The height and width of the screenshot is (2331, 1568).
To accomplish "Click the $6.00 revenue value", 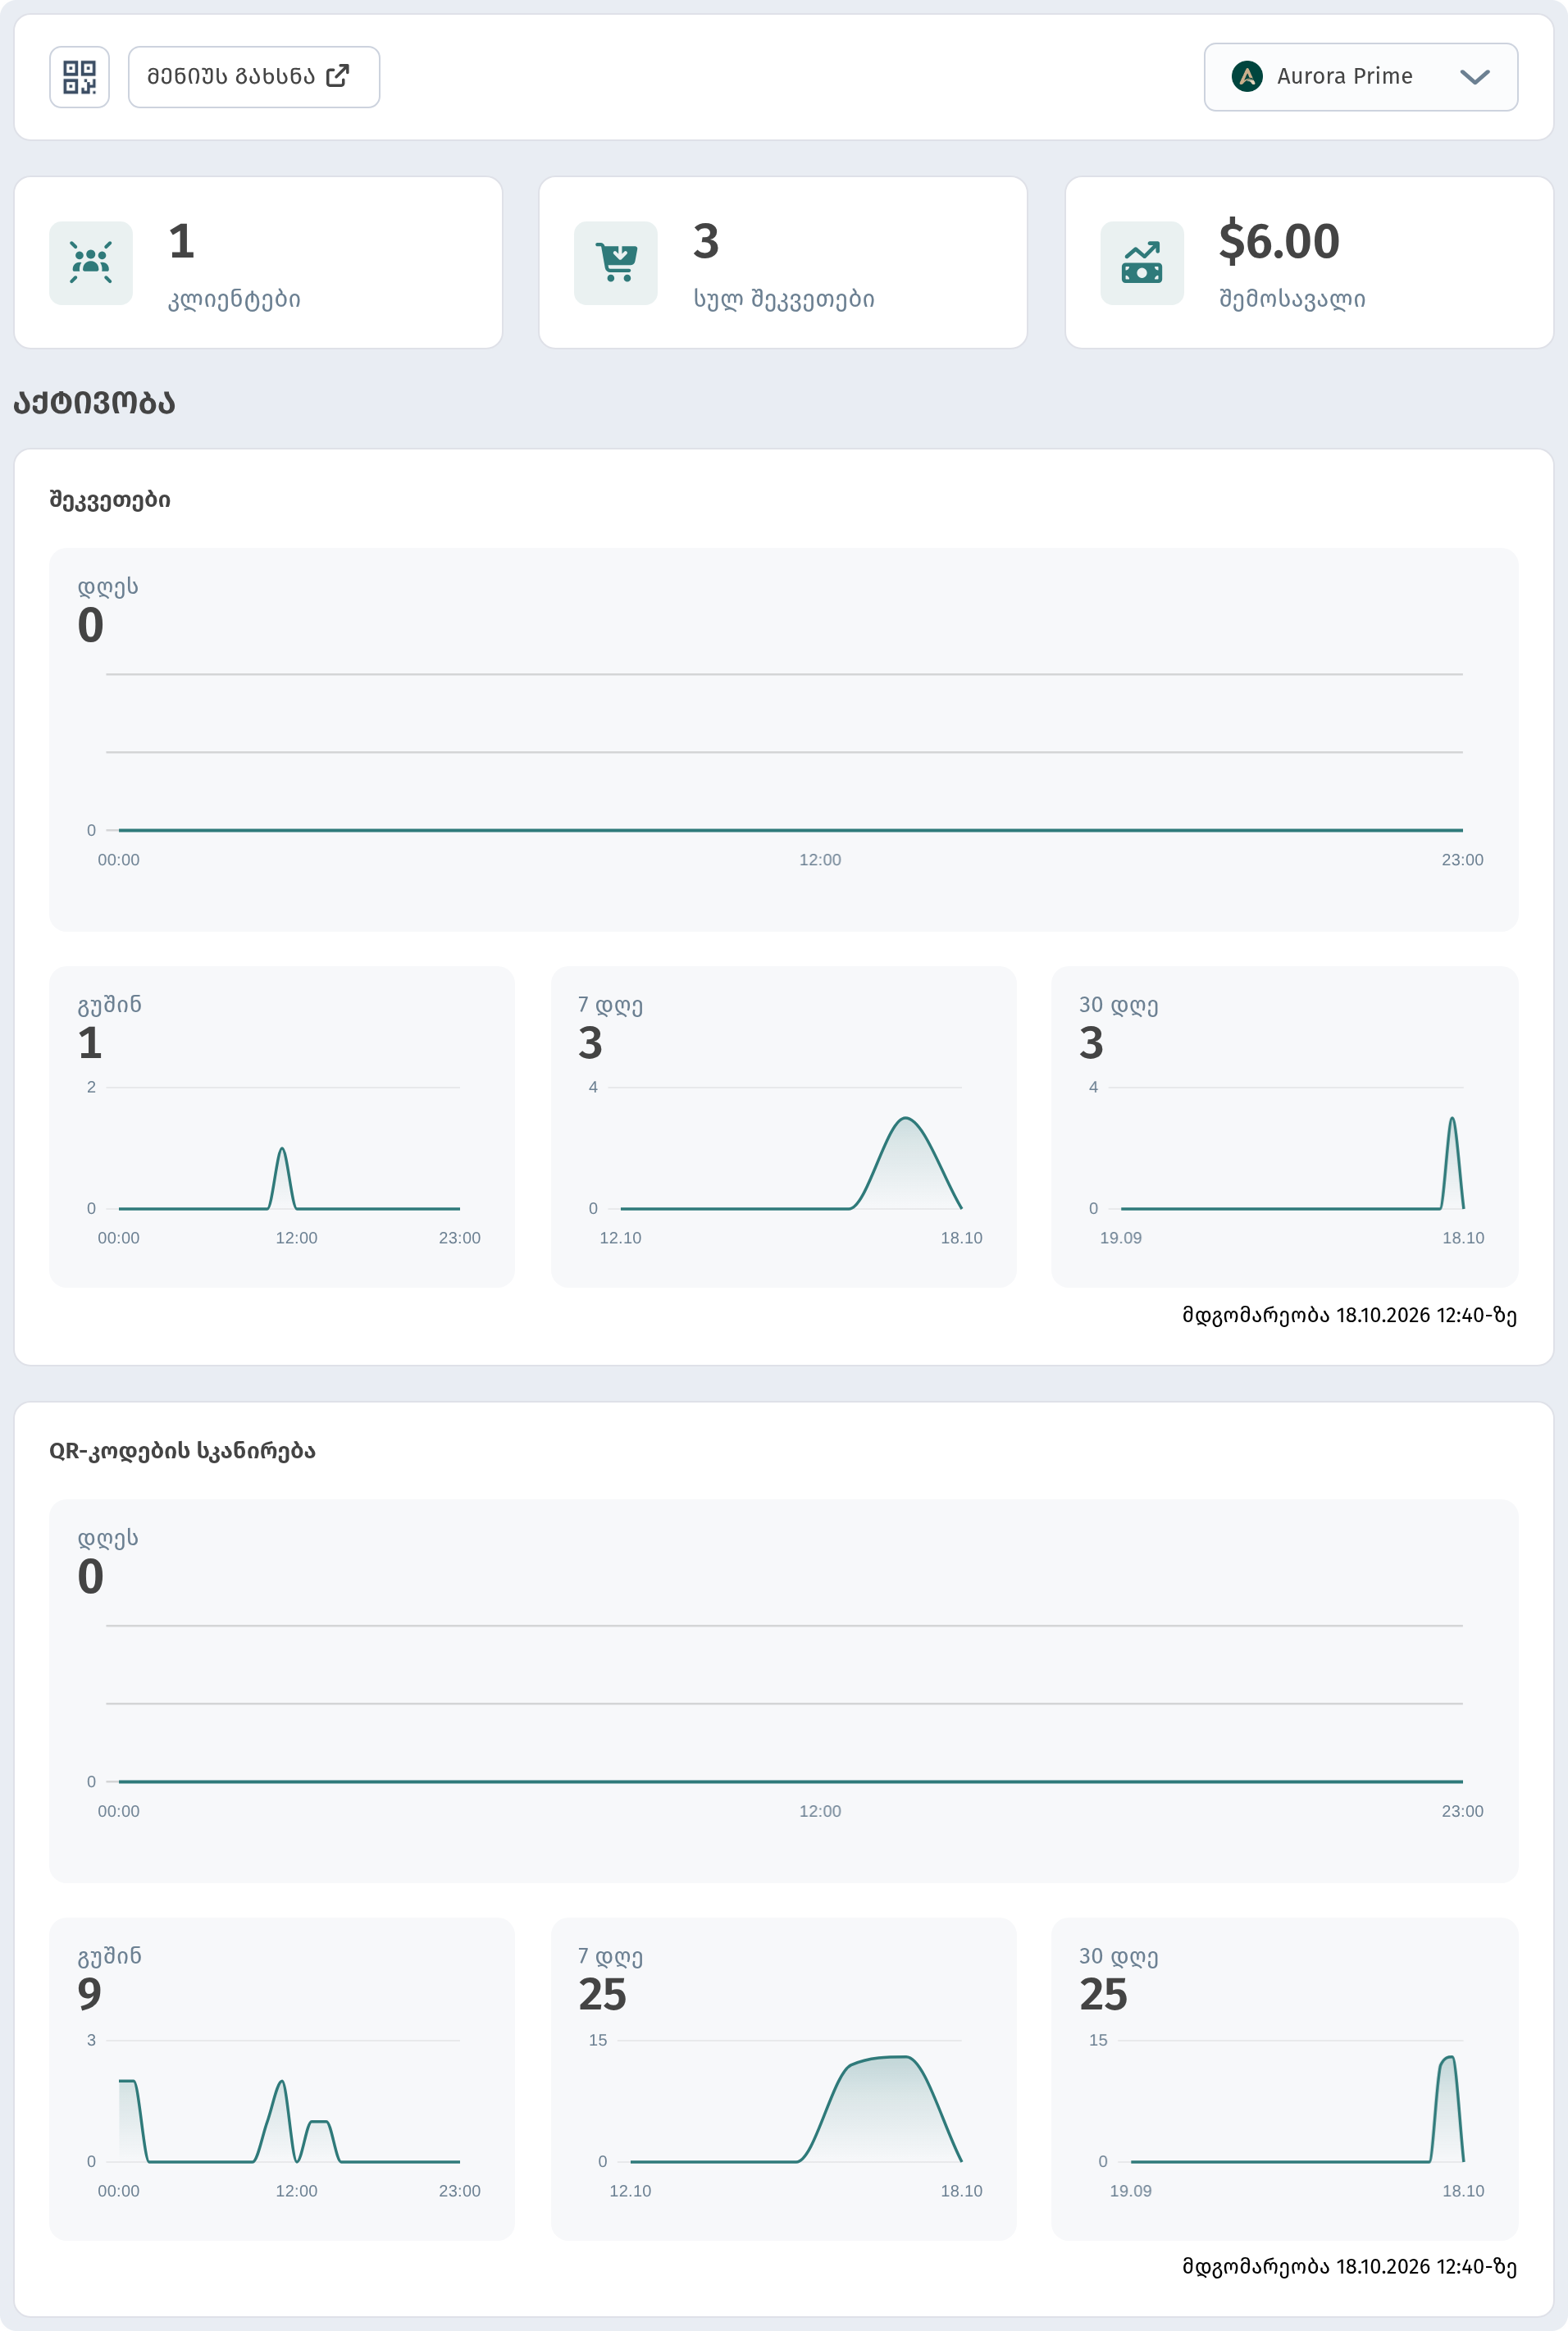I will (x=1279, y=241).
